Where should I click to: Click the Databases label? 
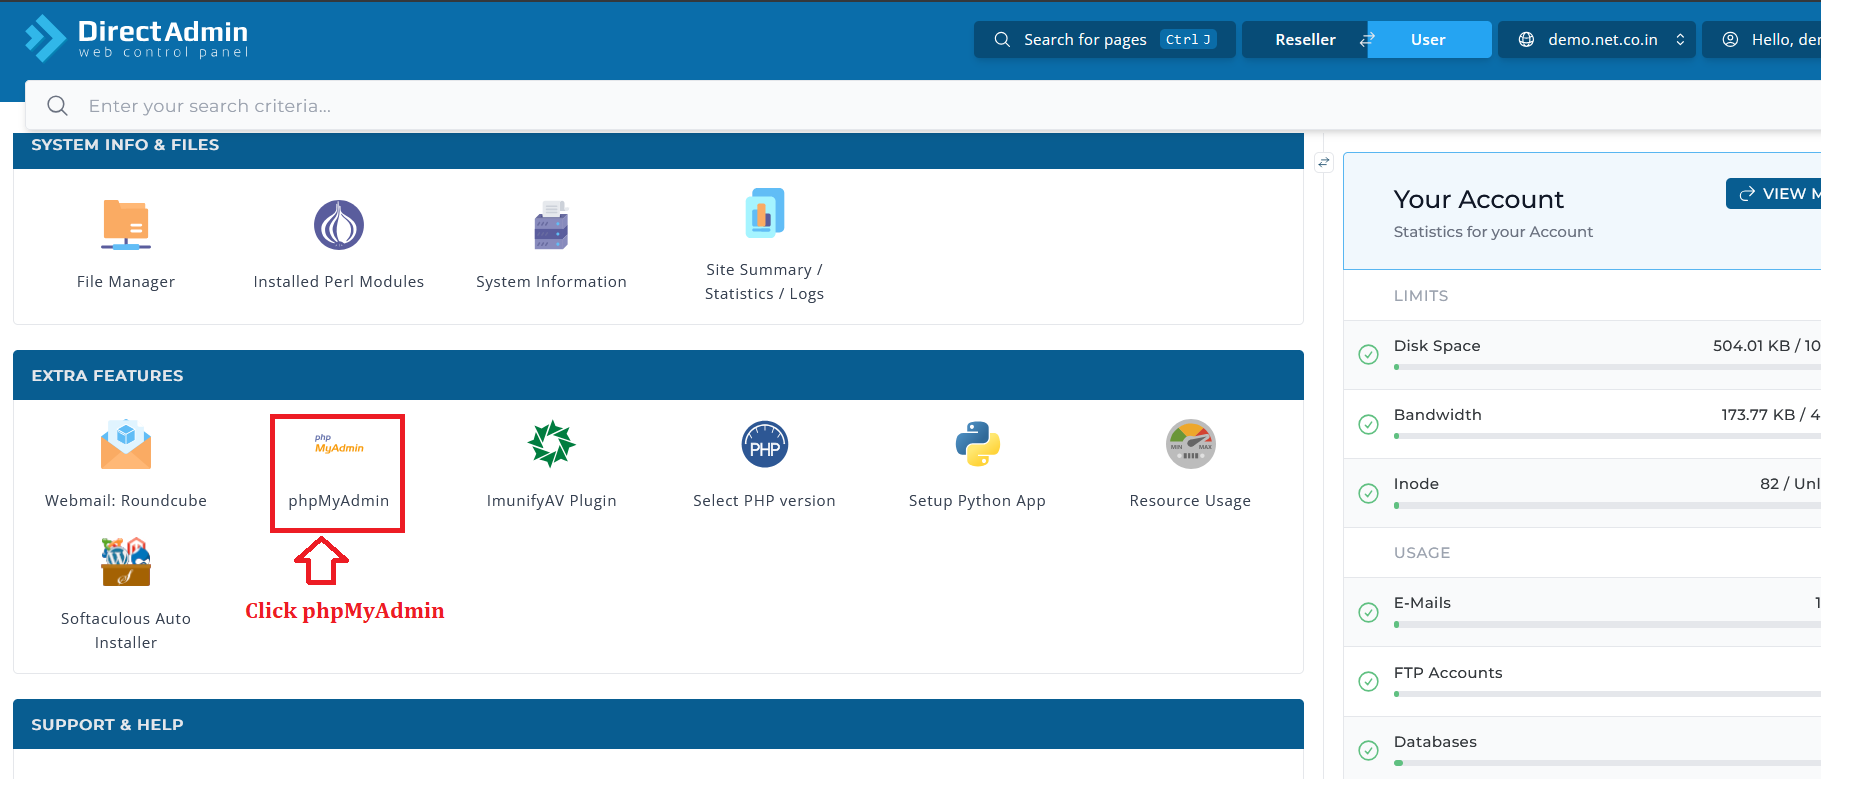(x=1435, y=742)
